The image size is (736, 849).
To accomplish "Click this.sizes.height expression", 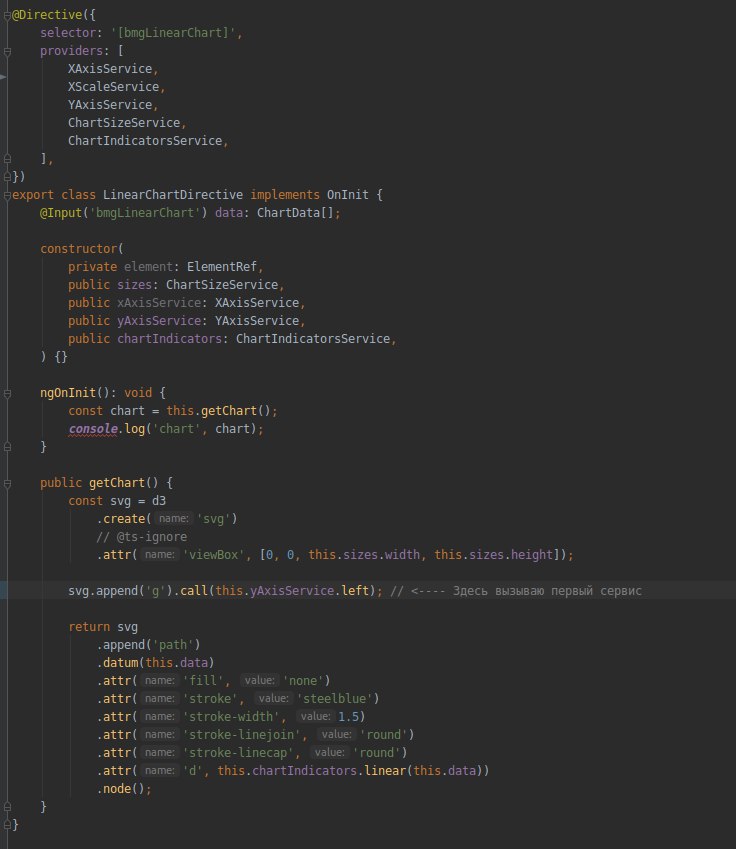I will (493, 555).
